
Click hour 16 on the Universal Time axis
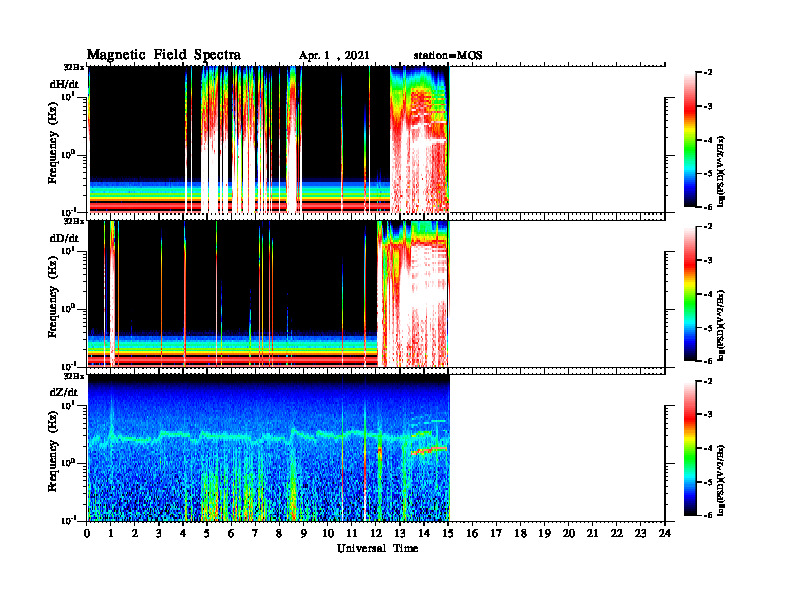pos(472,533)
